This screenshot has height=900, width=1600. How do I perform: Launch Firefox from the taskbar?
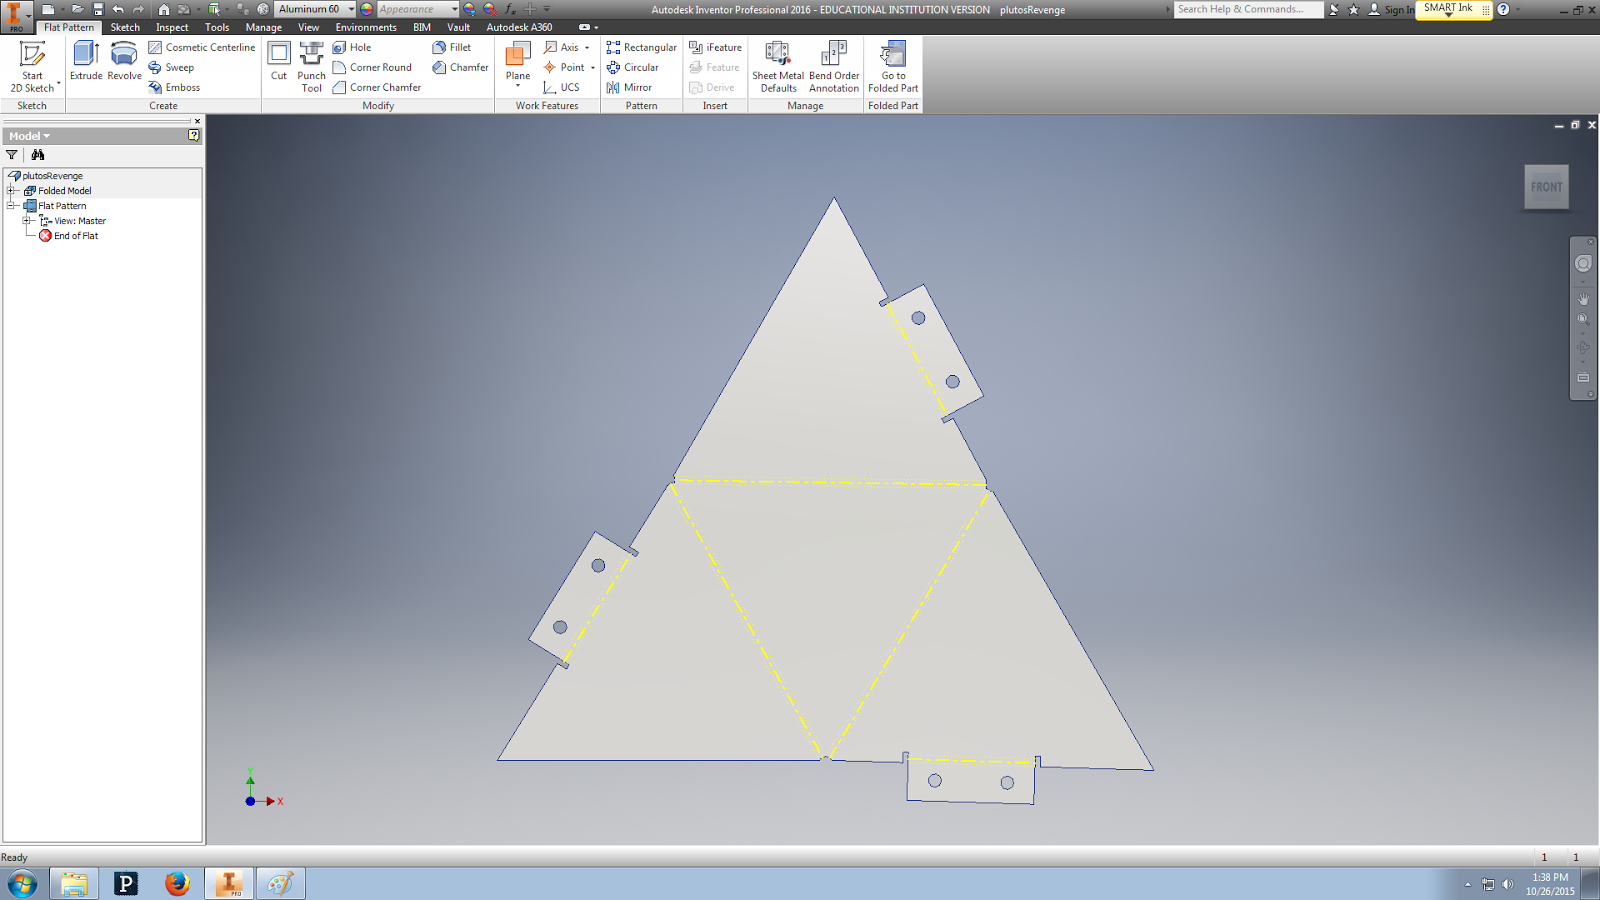click(177, 883)
